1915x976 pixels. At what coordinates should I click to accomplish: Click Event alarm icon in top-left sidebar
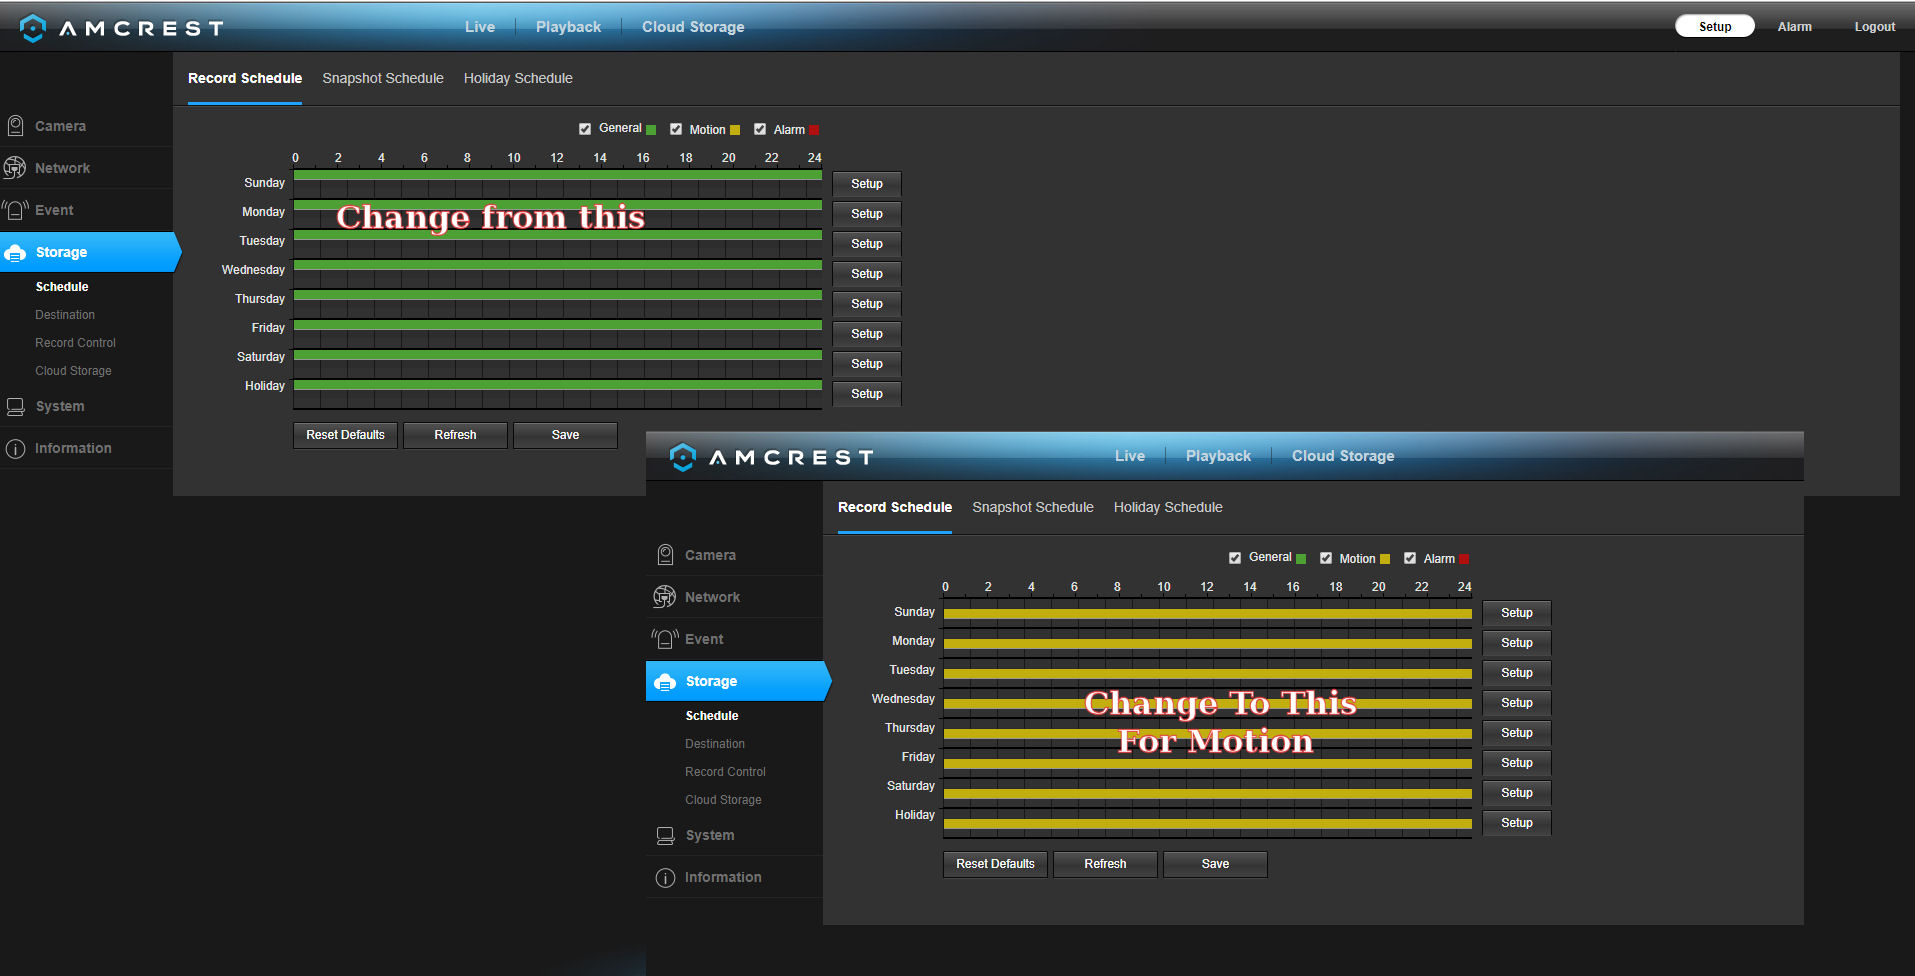click(15, 210)
